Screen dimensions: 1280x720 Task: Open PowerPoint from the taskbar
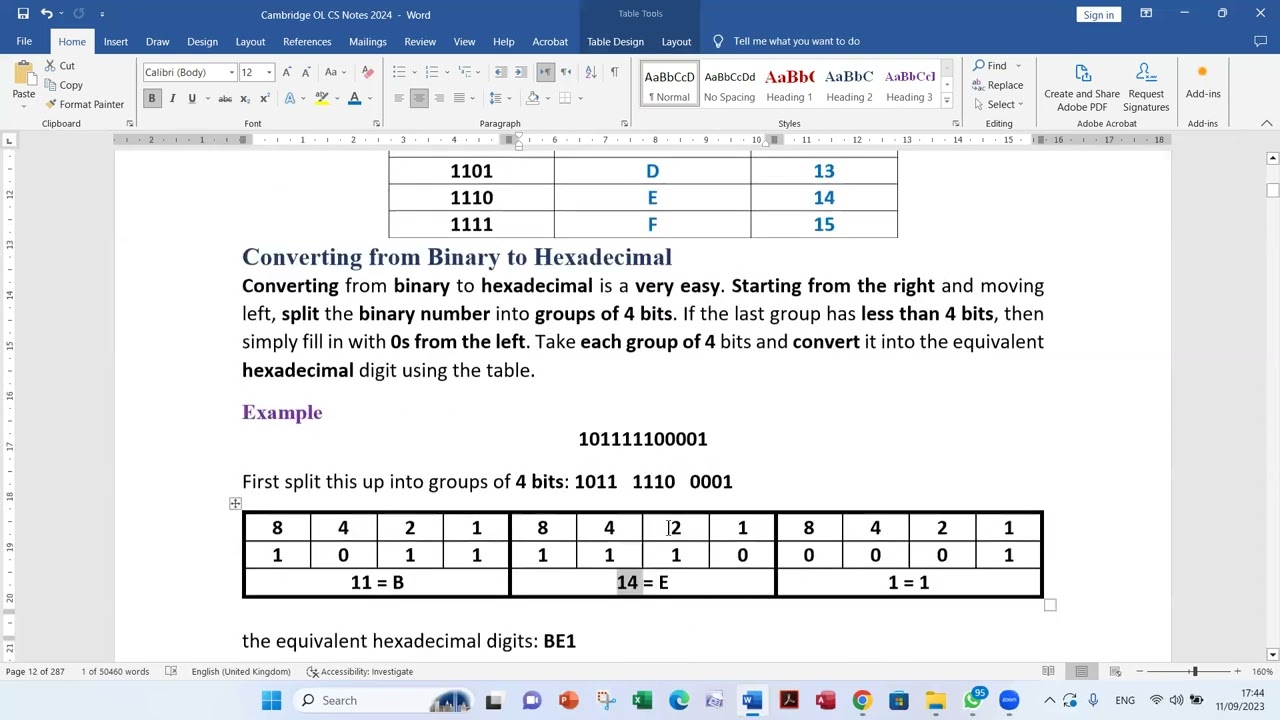point(568,700)
